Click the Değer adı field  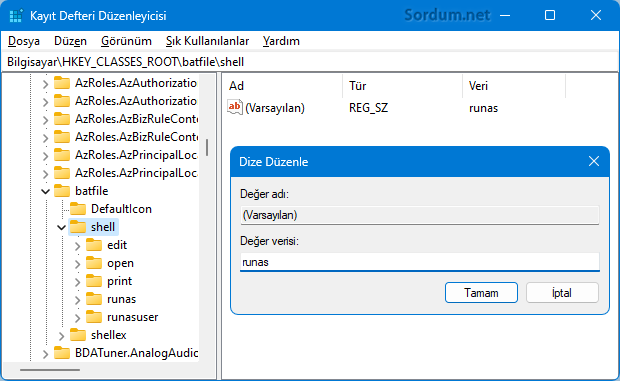420,215
